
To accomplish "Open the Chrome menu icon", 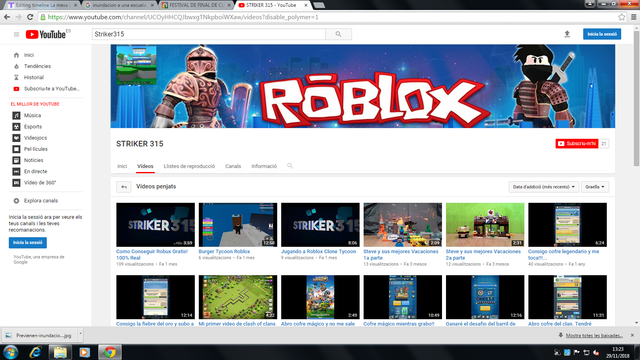I will click(x=633, y=17).
